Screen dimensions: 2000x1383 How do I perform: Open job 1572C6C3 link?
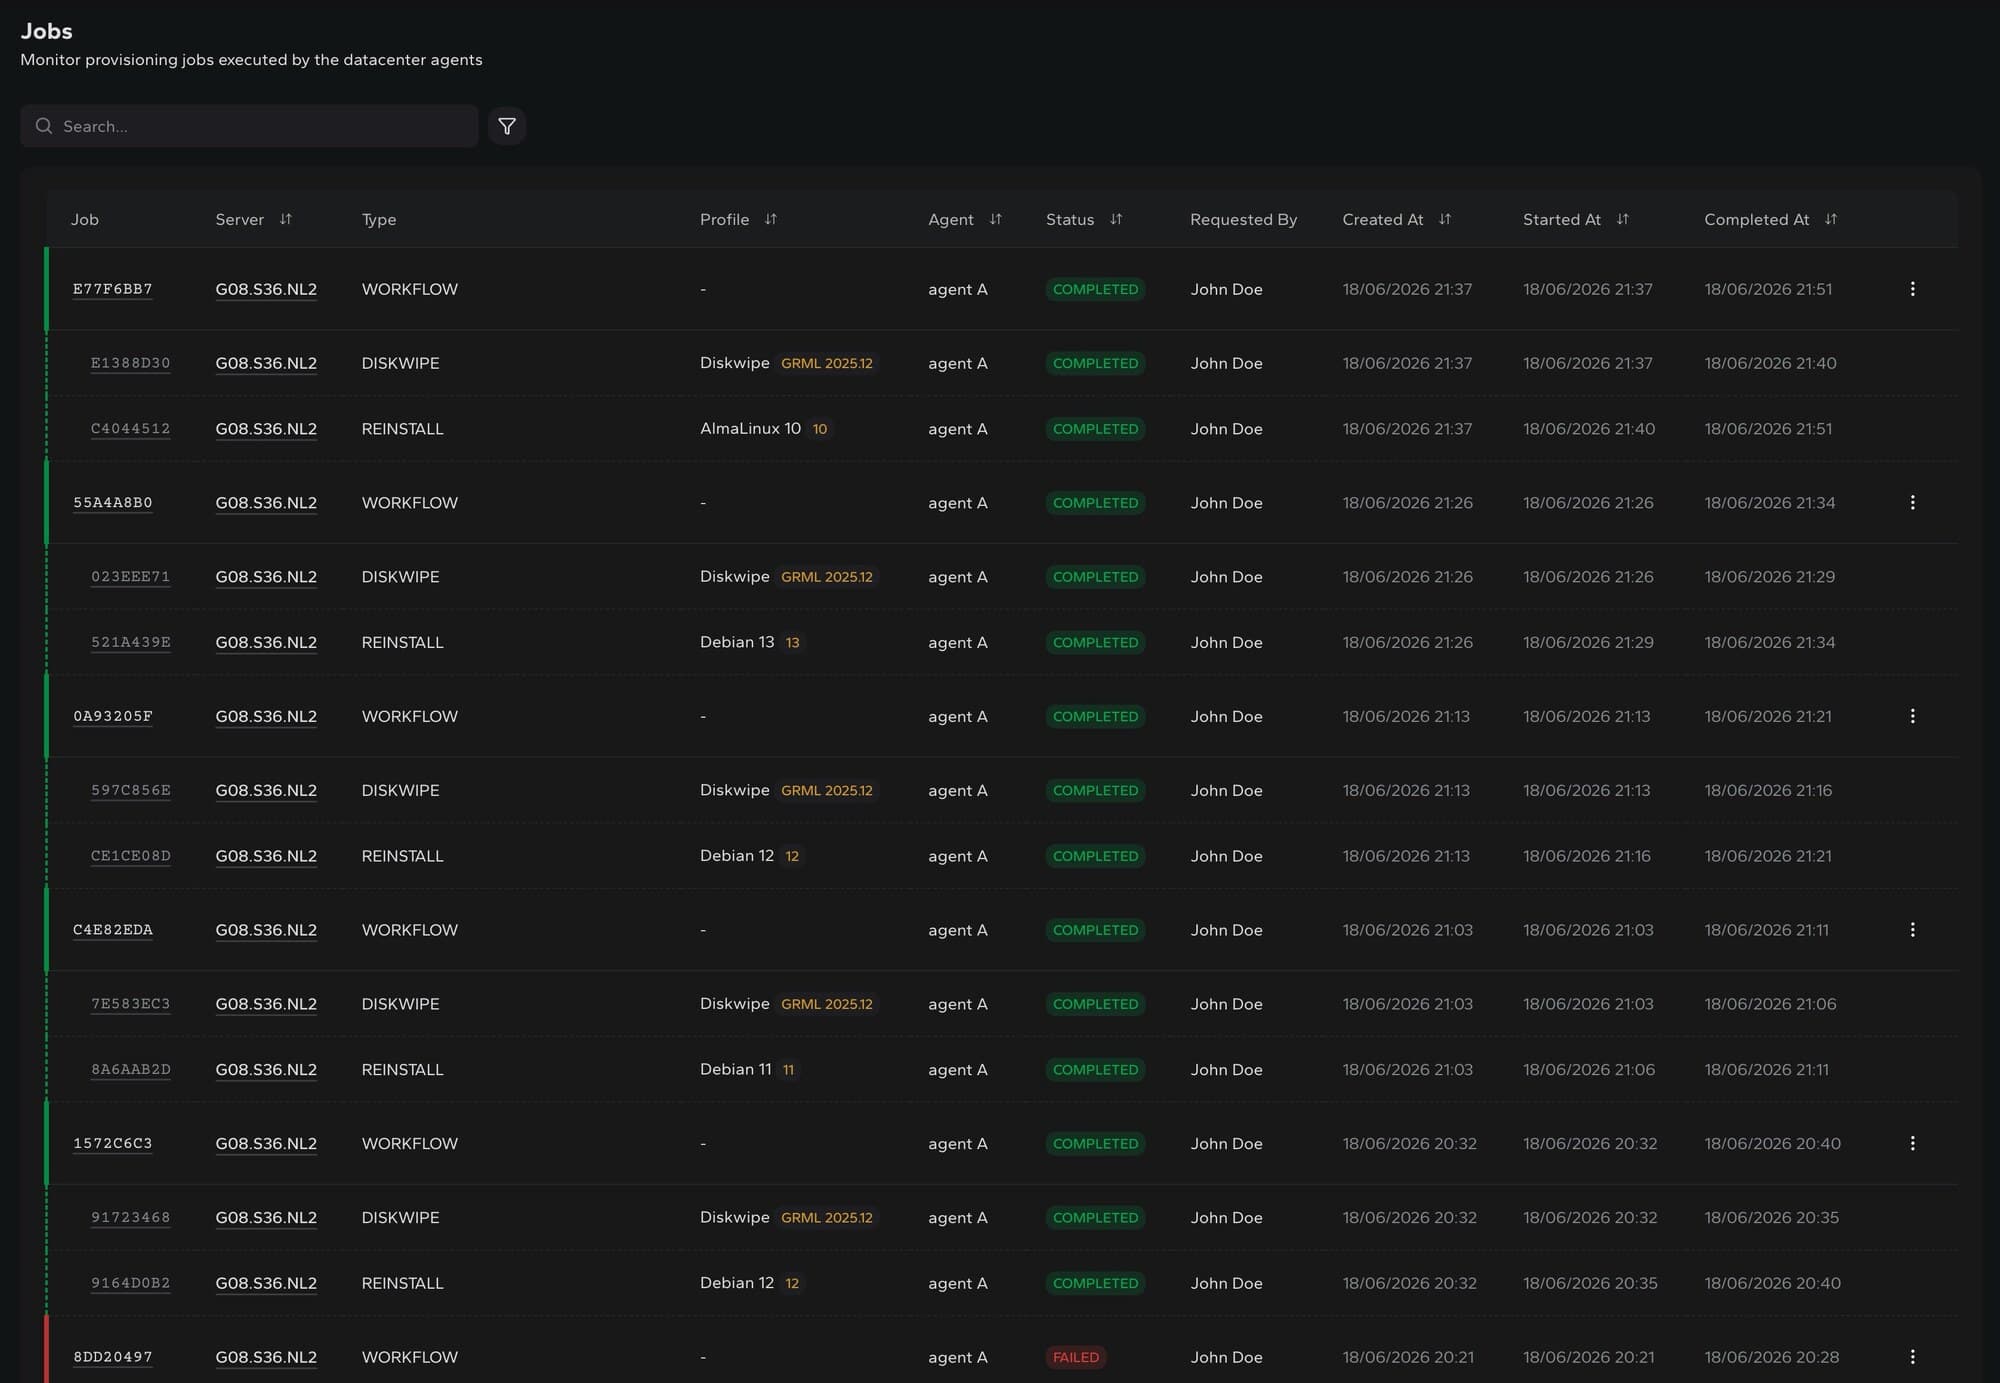tap(113, 1143)
